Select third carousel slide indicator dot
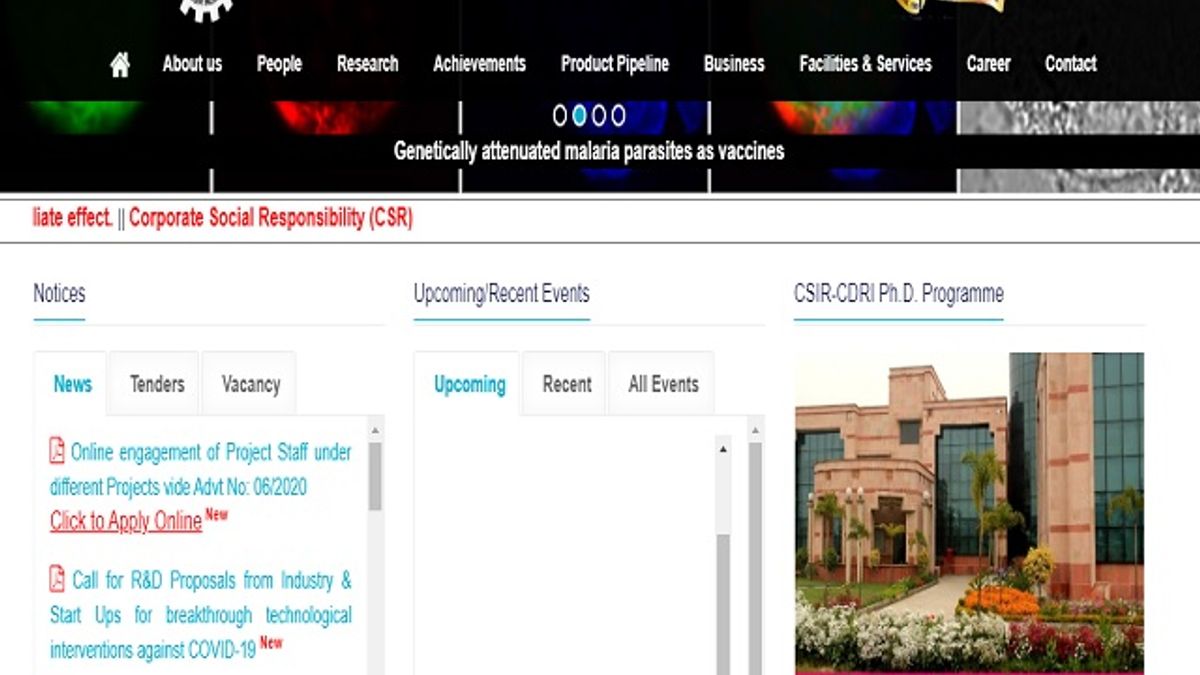This screenshot has width=1200, height=675. tap(598, 116)
